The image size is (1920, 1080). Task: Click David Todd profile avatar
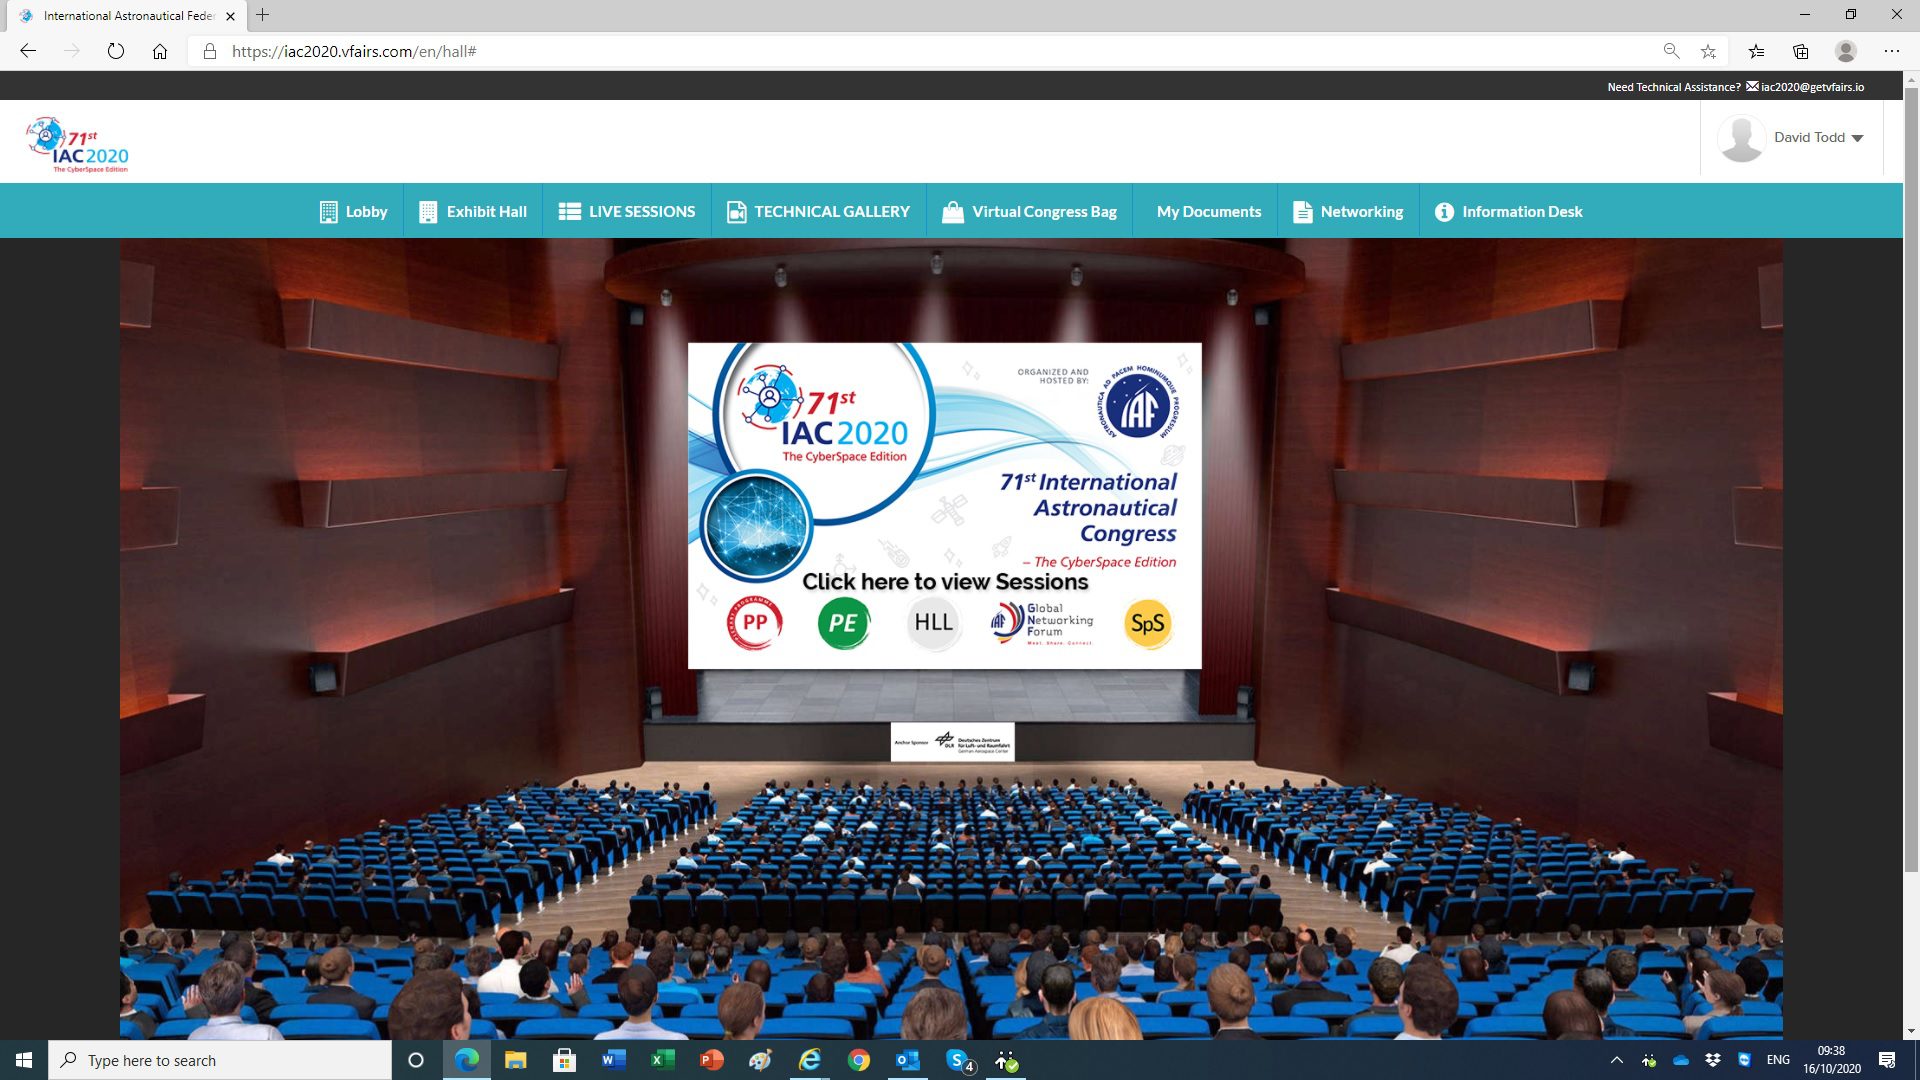click(1741, 138)
